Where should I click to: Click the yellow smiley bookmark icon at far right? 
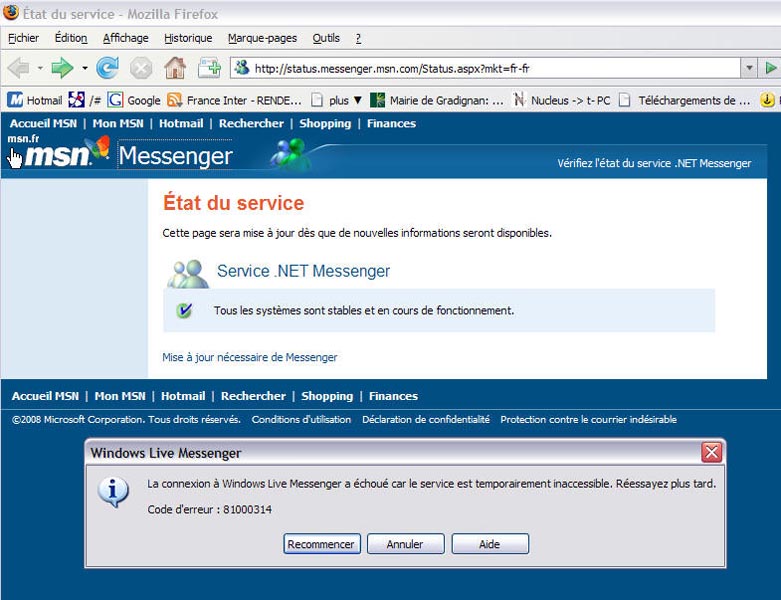click(767, 100)
